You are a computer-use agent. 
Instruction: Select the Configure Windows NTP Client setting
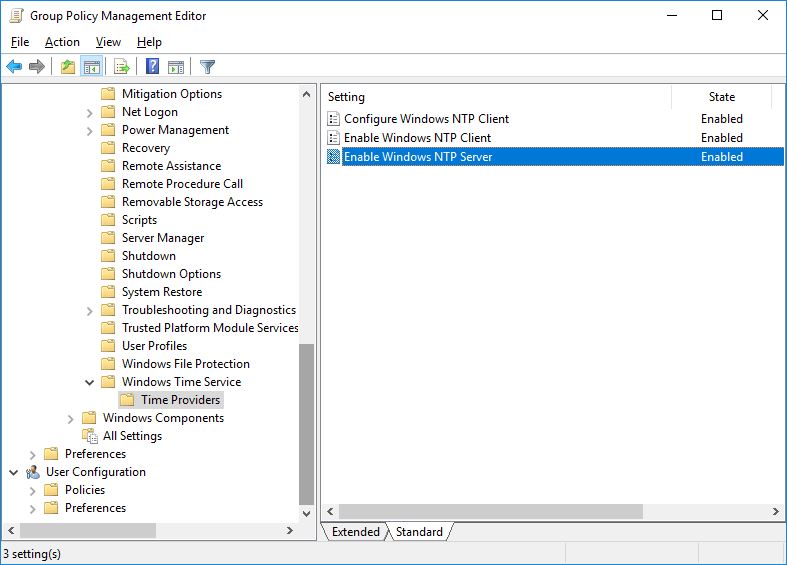click(426, 119)
